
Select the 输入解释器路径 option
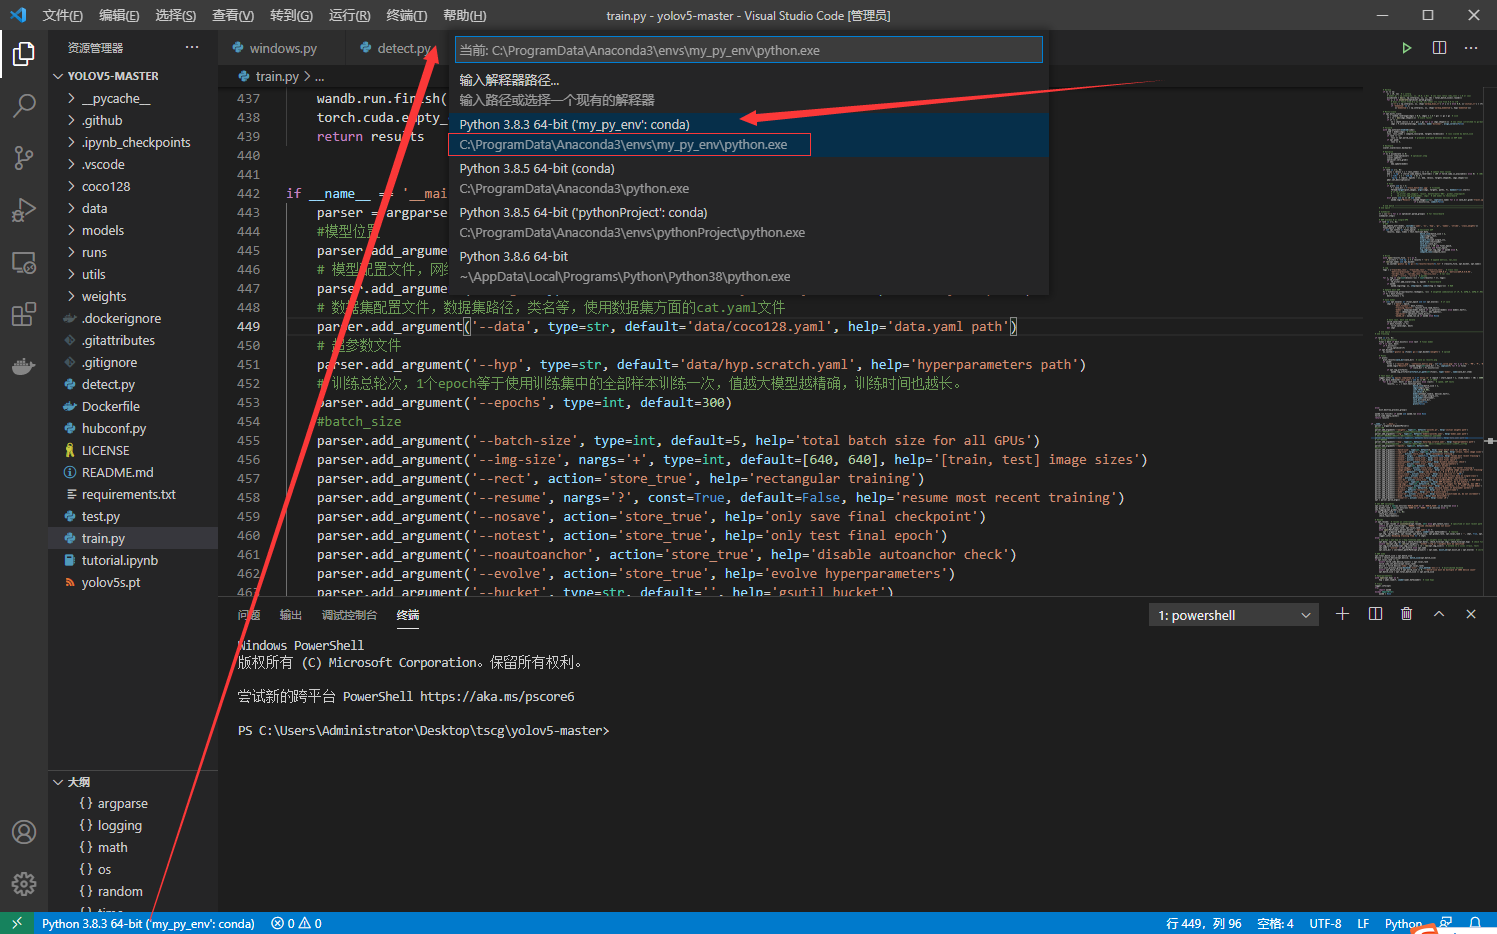[x=750, y=90]
